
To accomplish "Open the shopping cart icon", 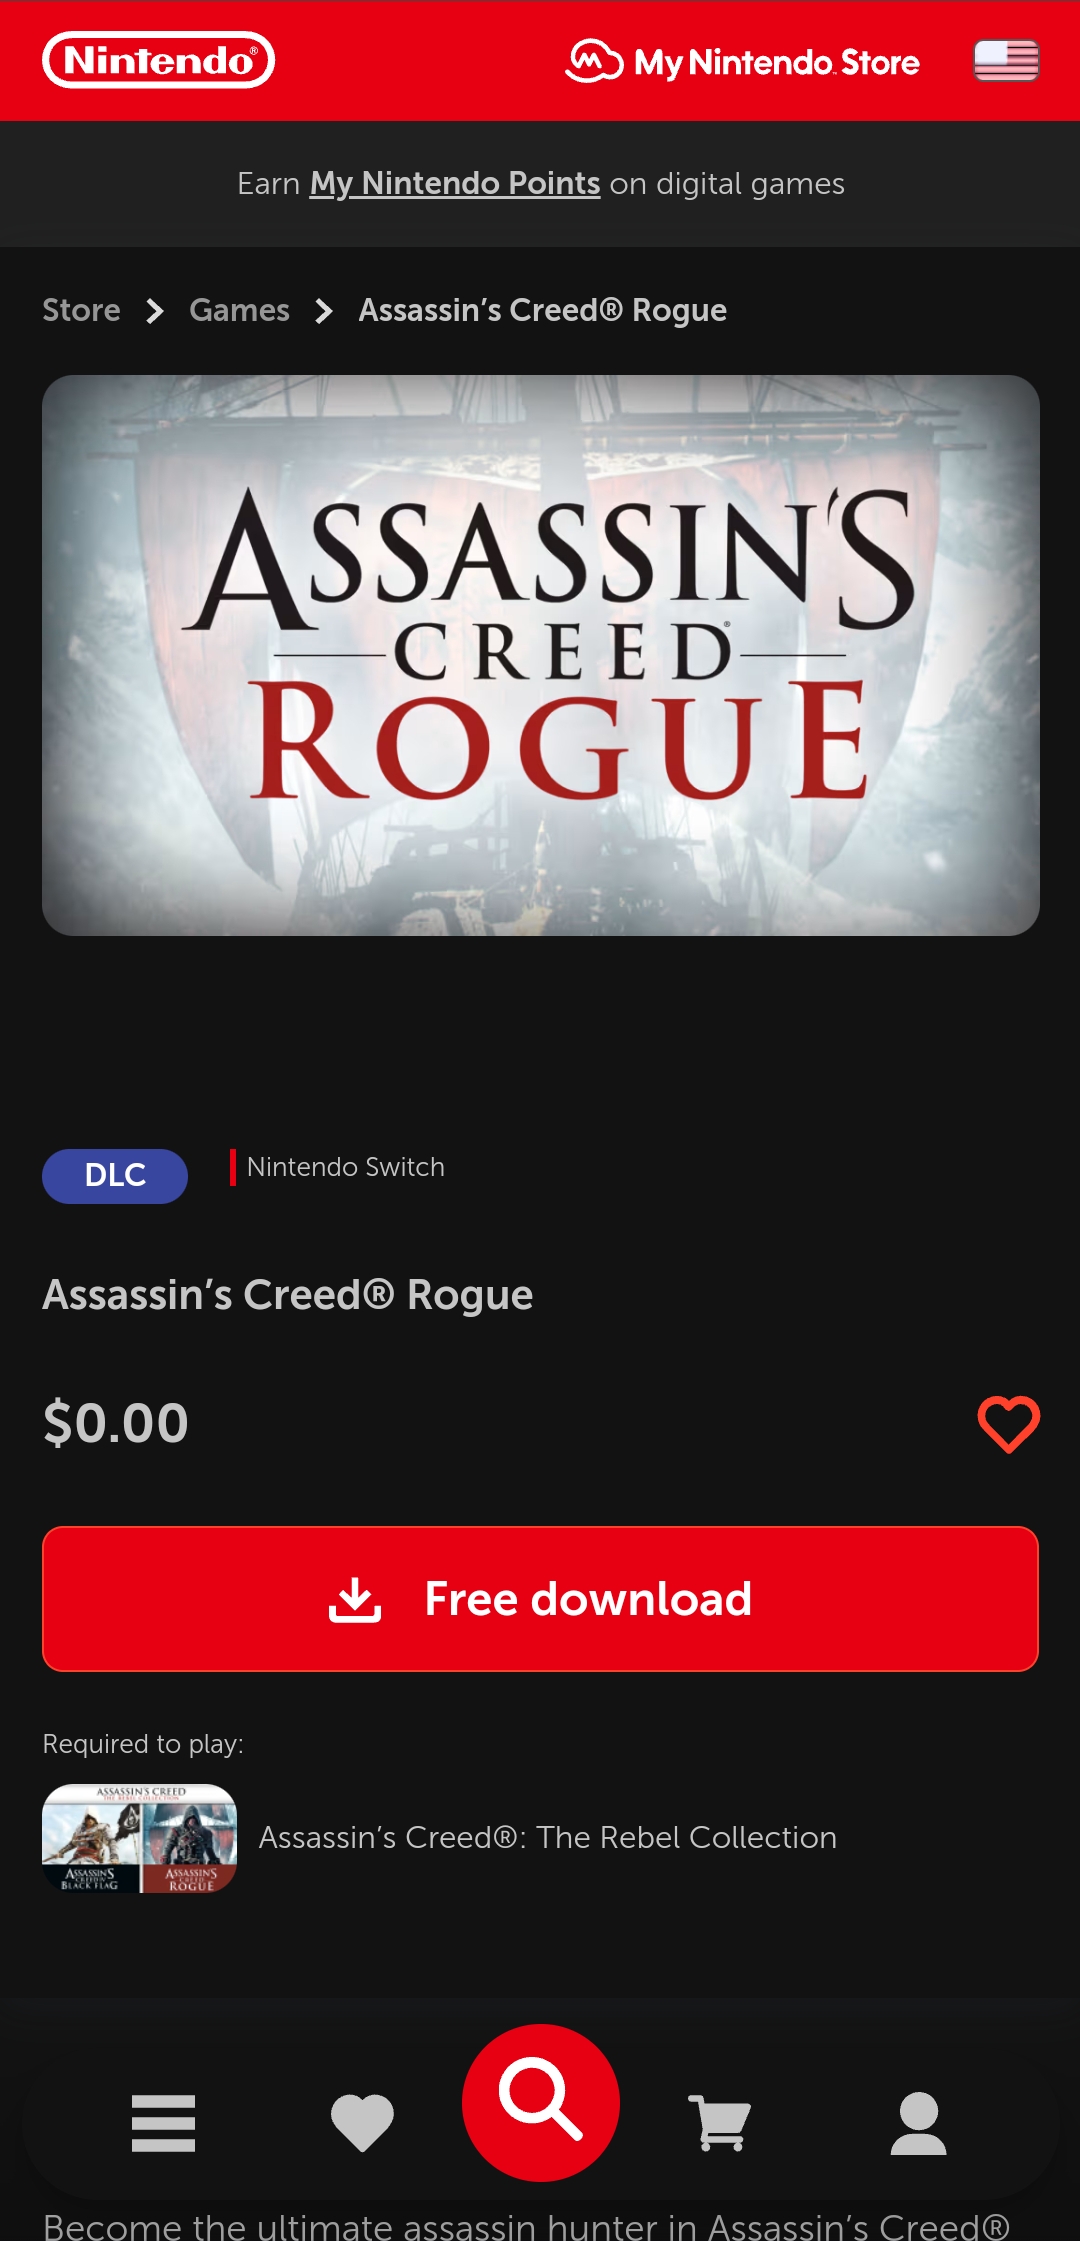I will (x=719, y=2122).
